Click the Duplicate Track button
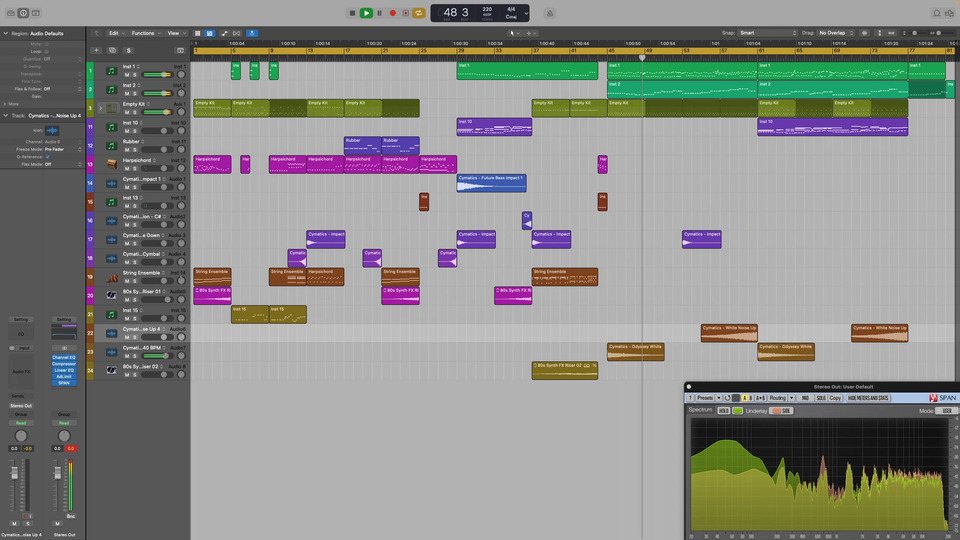The image size is (960, 540). tap(112, 50)
